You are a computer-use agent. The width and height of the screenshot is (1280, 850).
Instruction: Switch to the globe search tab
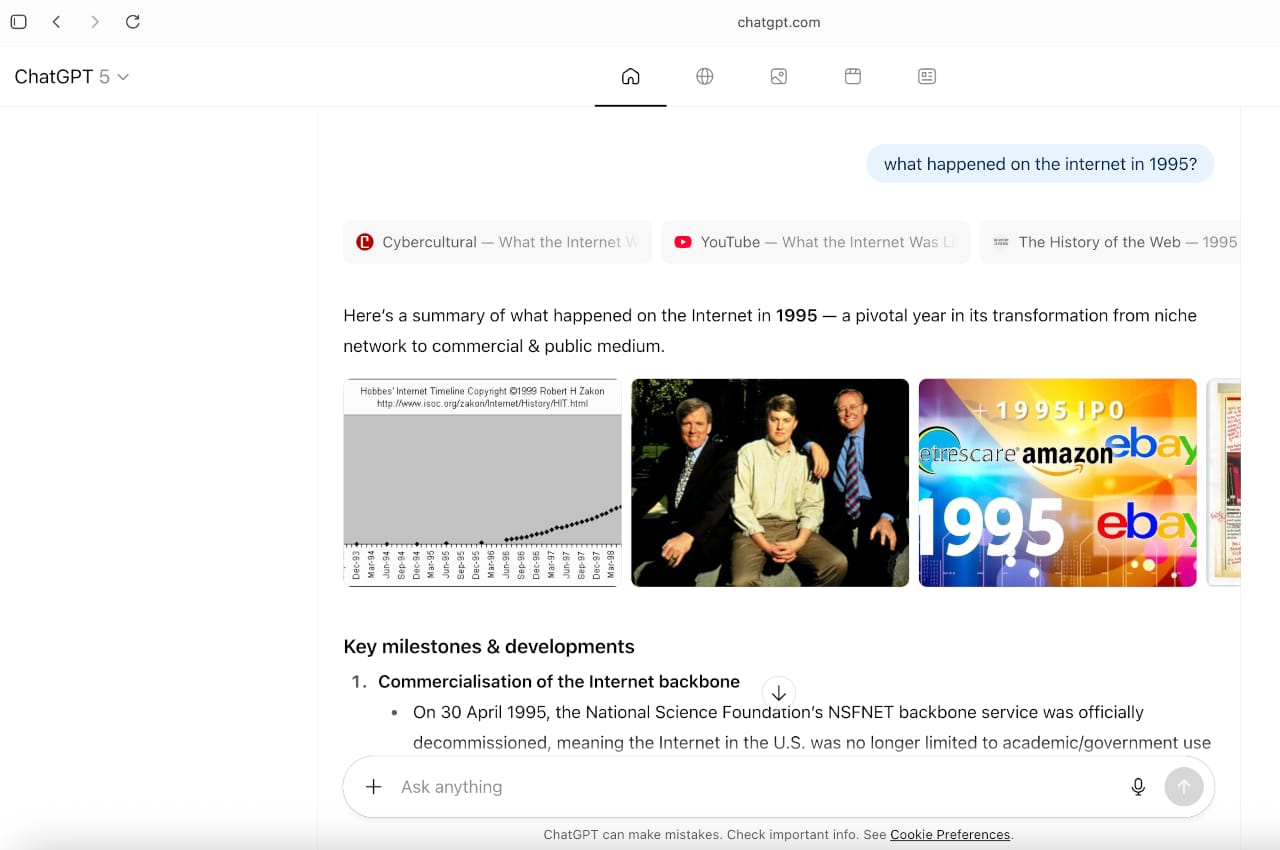705,77
